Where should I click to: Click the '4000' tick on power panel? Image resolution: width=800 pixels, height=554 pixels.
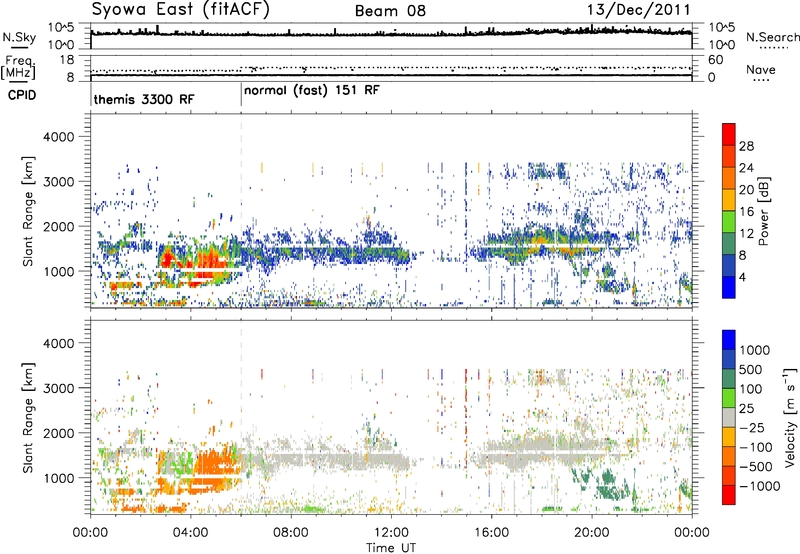tap(58, 137)
